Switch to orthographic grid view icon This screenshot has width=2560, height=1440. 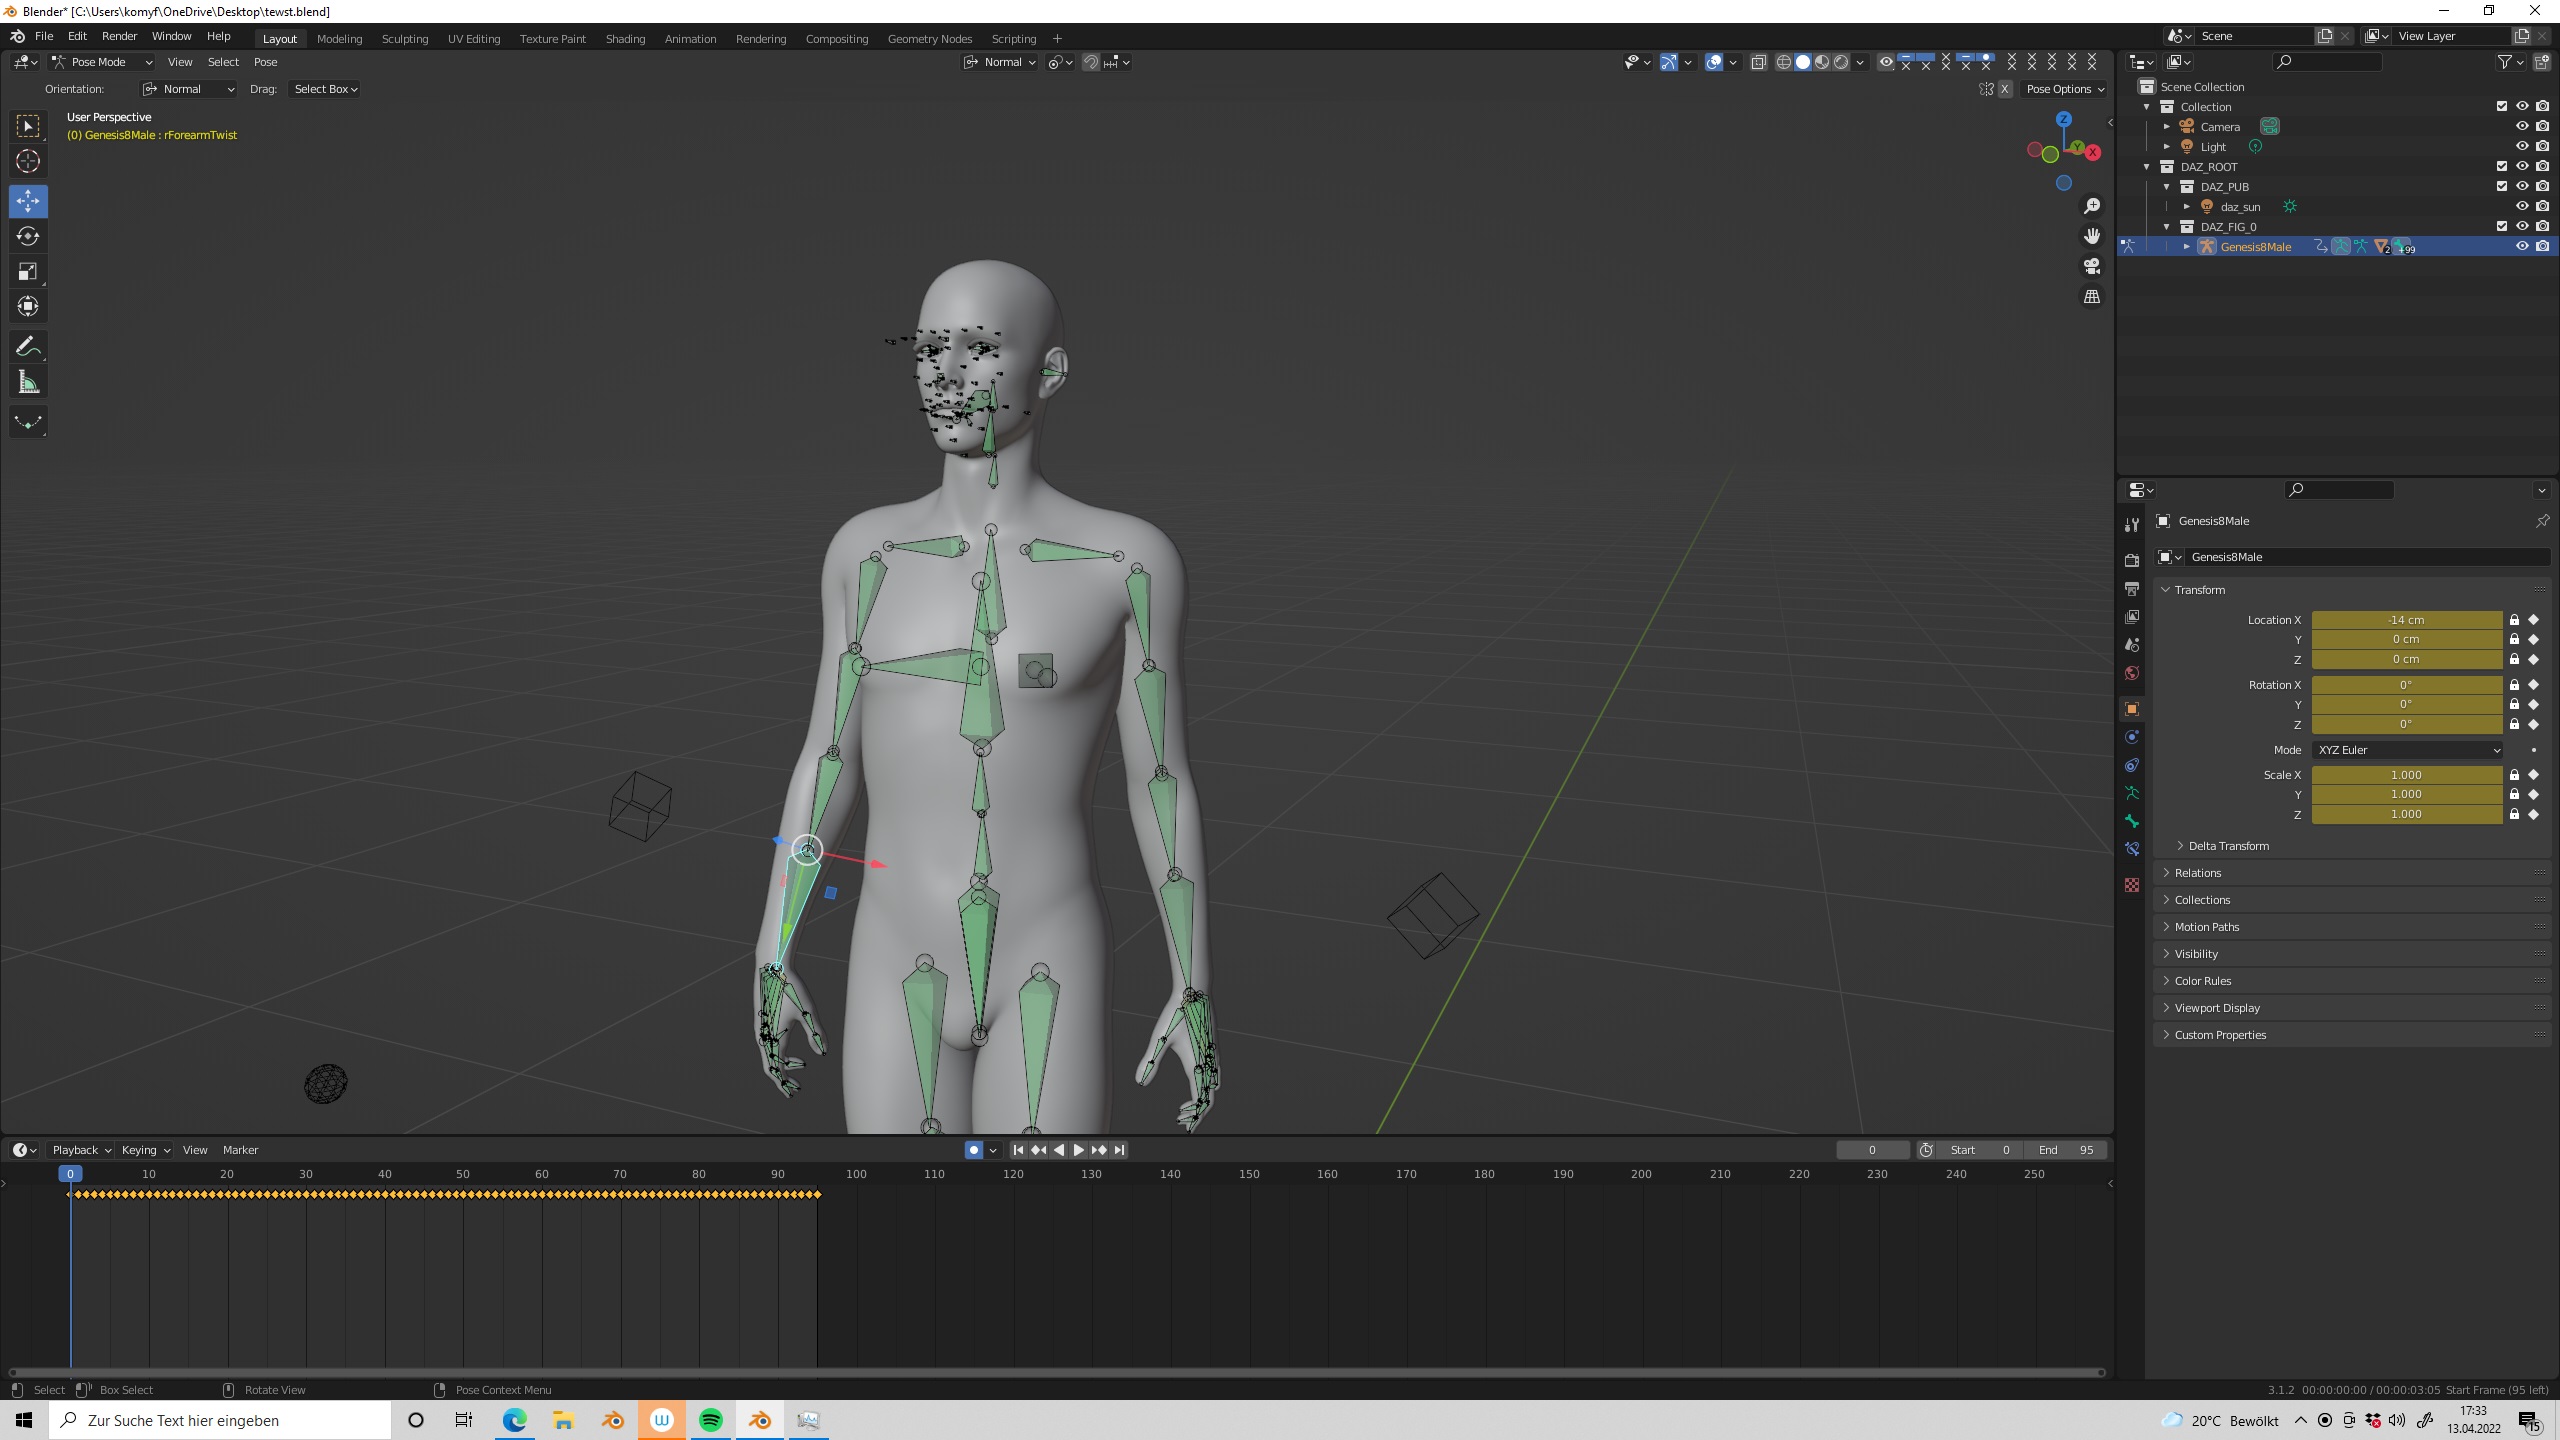pos(2092,297)
